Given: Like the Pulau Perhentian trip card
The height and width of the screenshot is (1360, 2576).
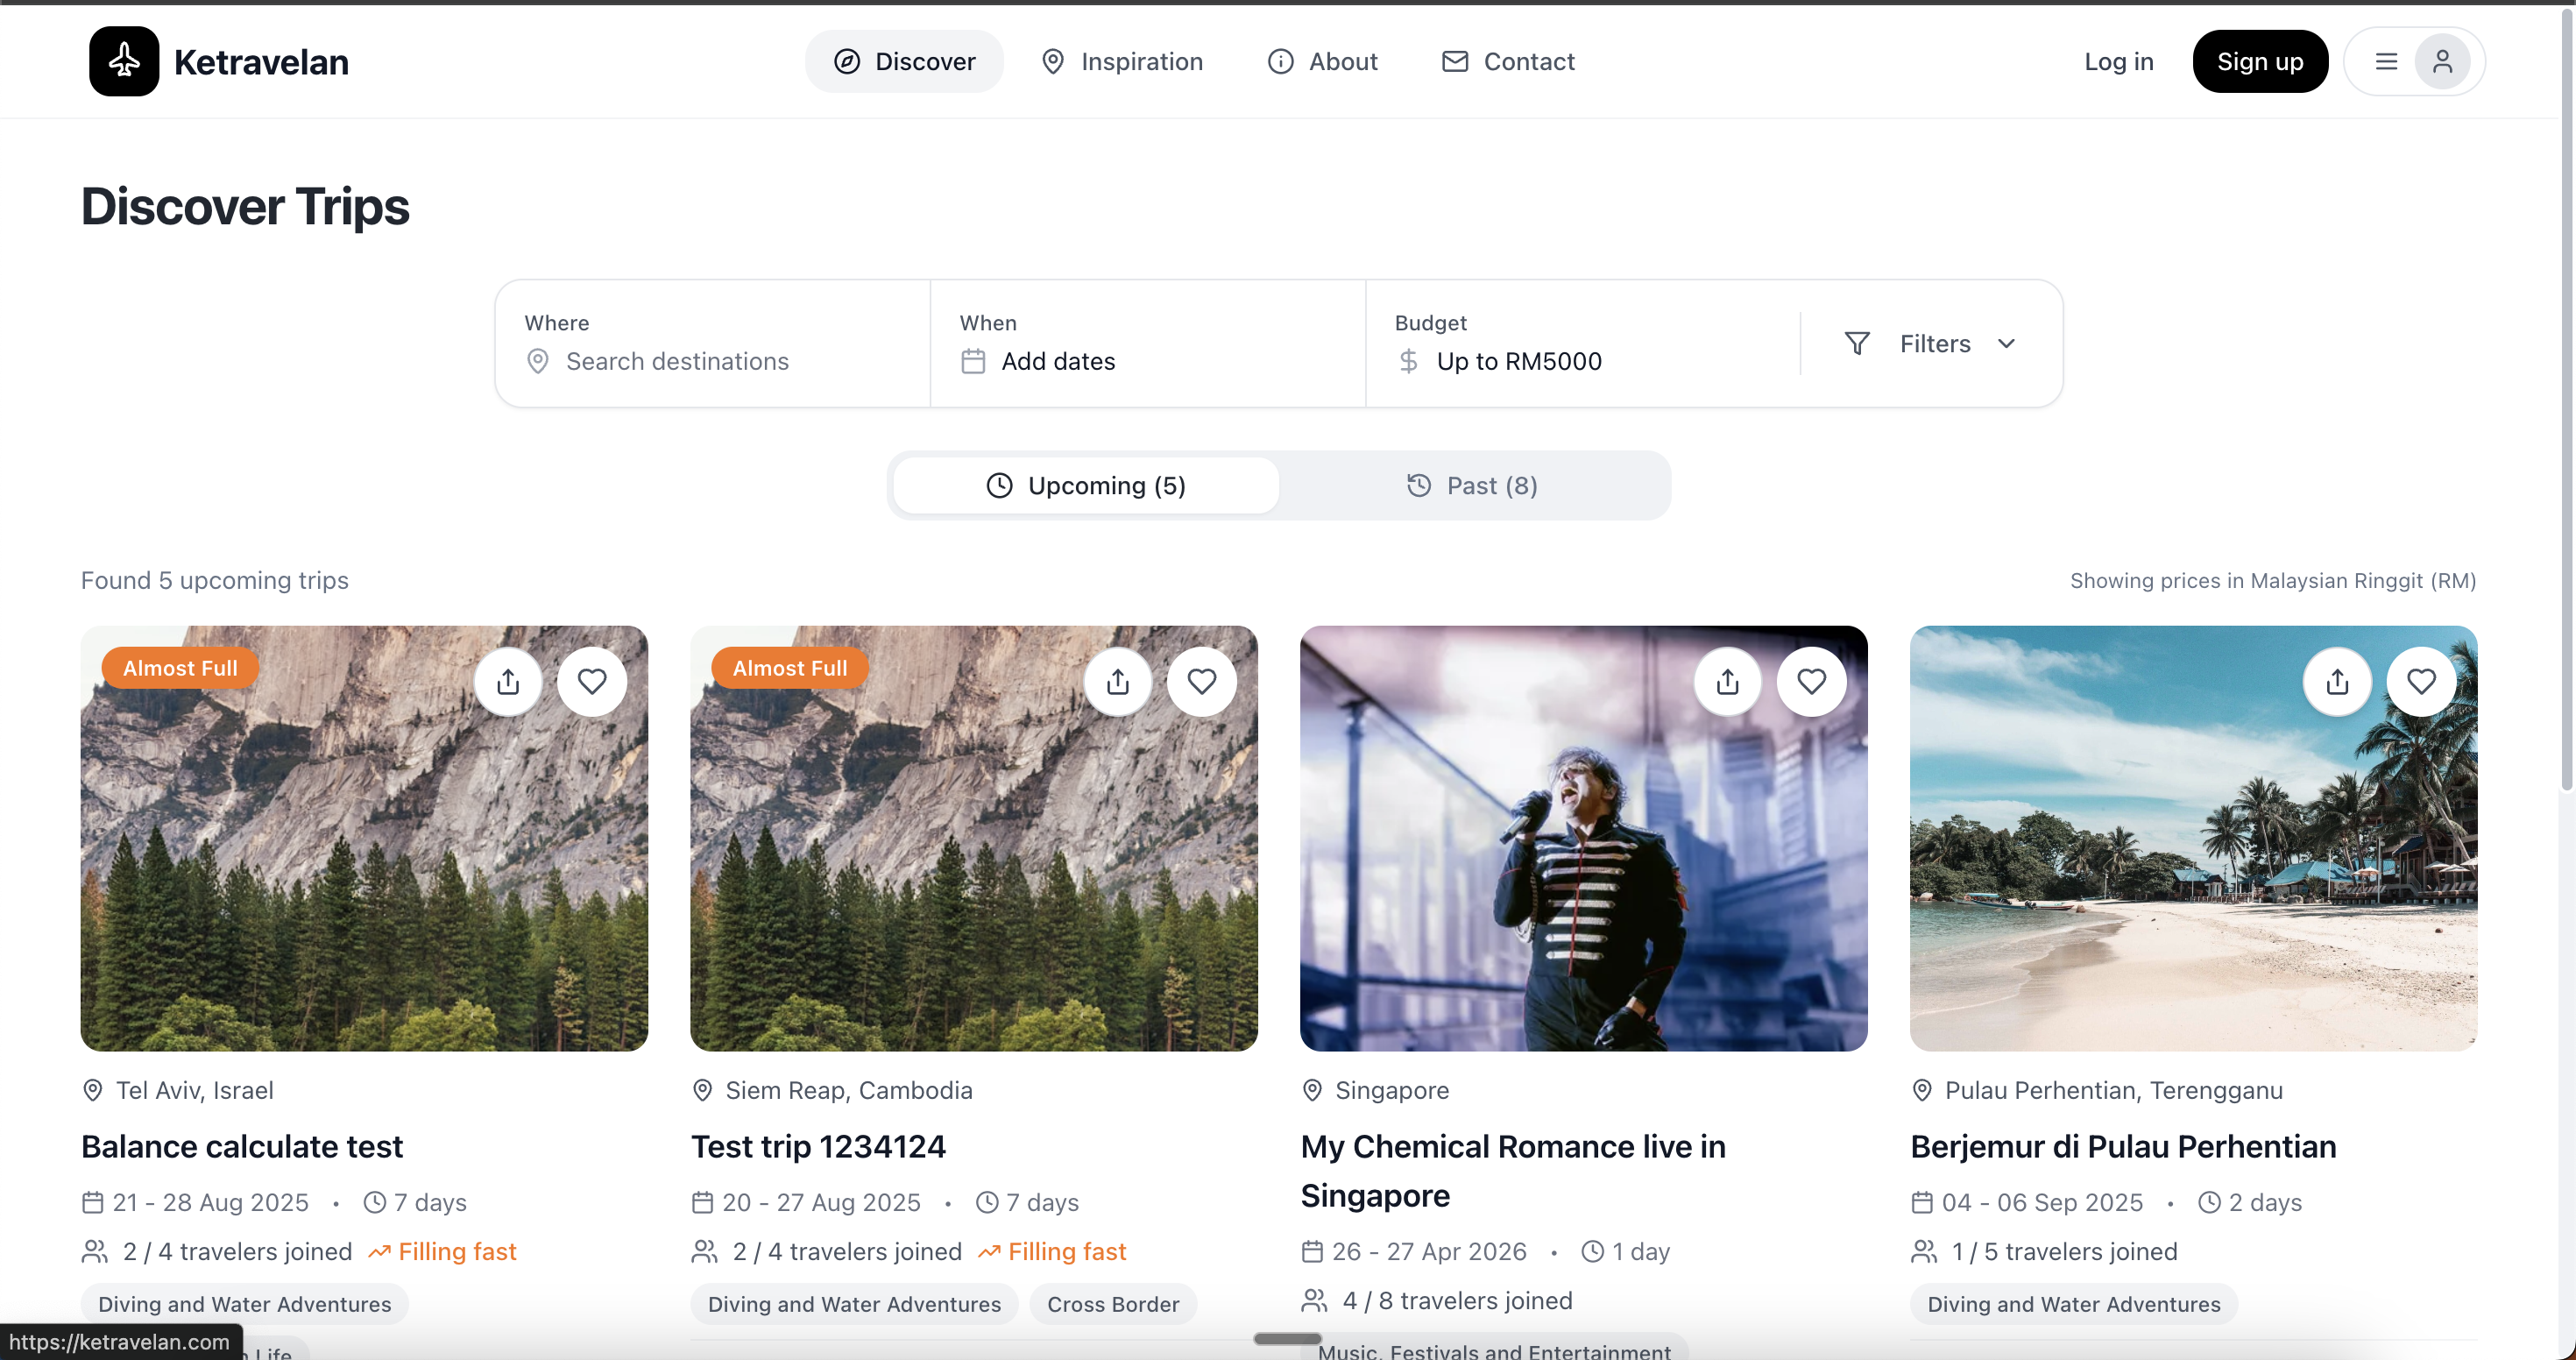Looking at the screenshot, I should tap(2421, 682).
